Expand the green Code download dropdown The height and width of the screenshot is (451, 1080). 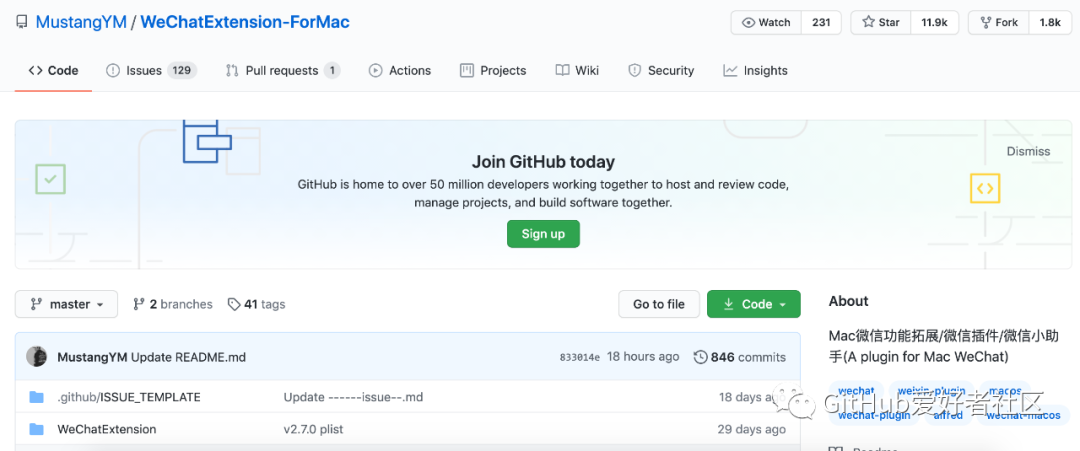[754, 304]
